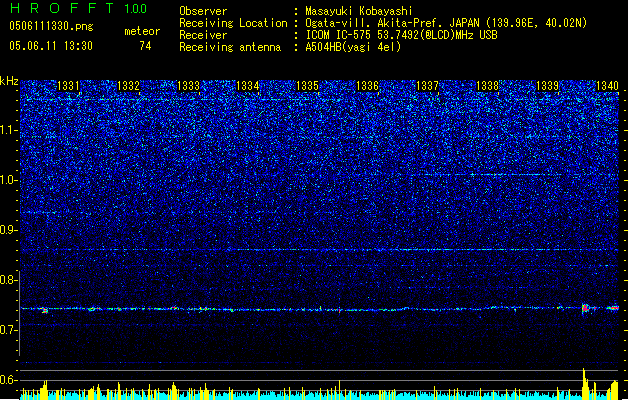Click the meteor count value 74
The height and width of the screenshot is (400, 629).
[145, 46]
